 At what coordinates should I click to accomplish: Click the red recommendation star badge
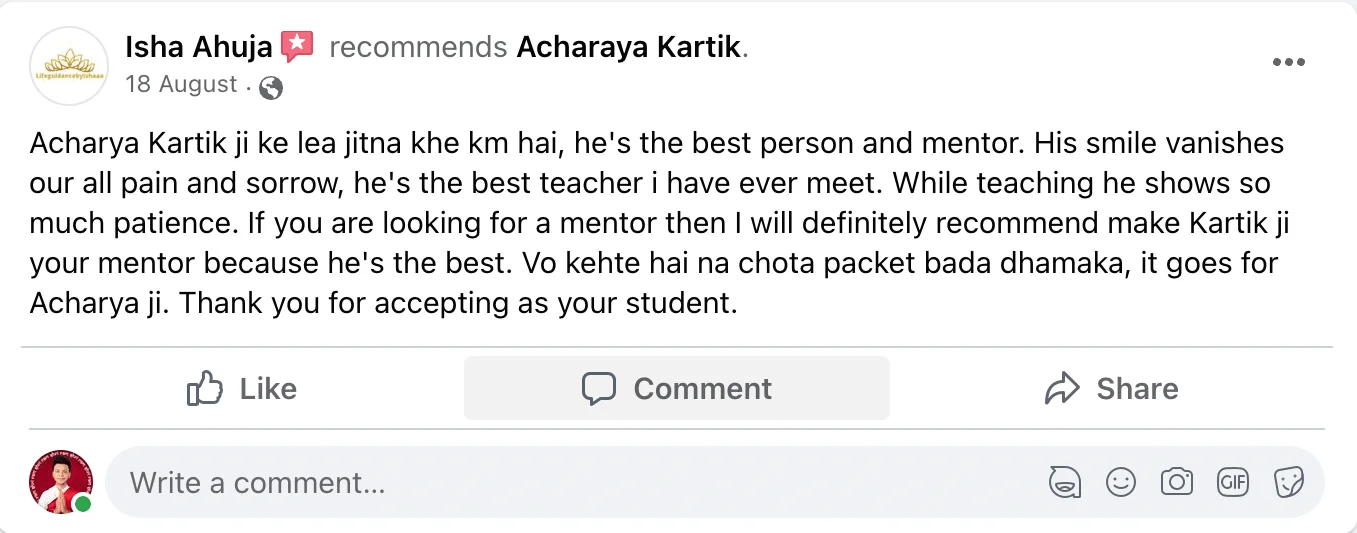point(297,46)
